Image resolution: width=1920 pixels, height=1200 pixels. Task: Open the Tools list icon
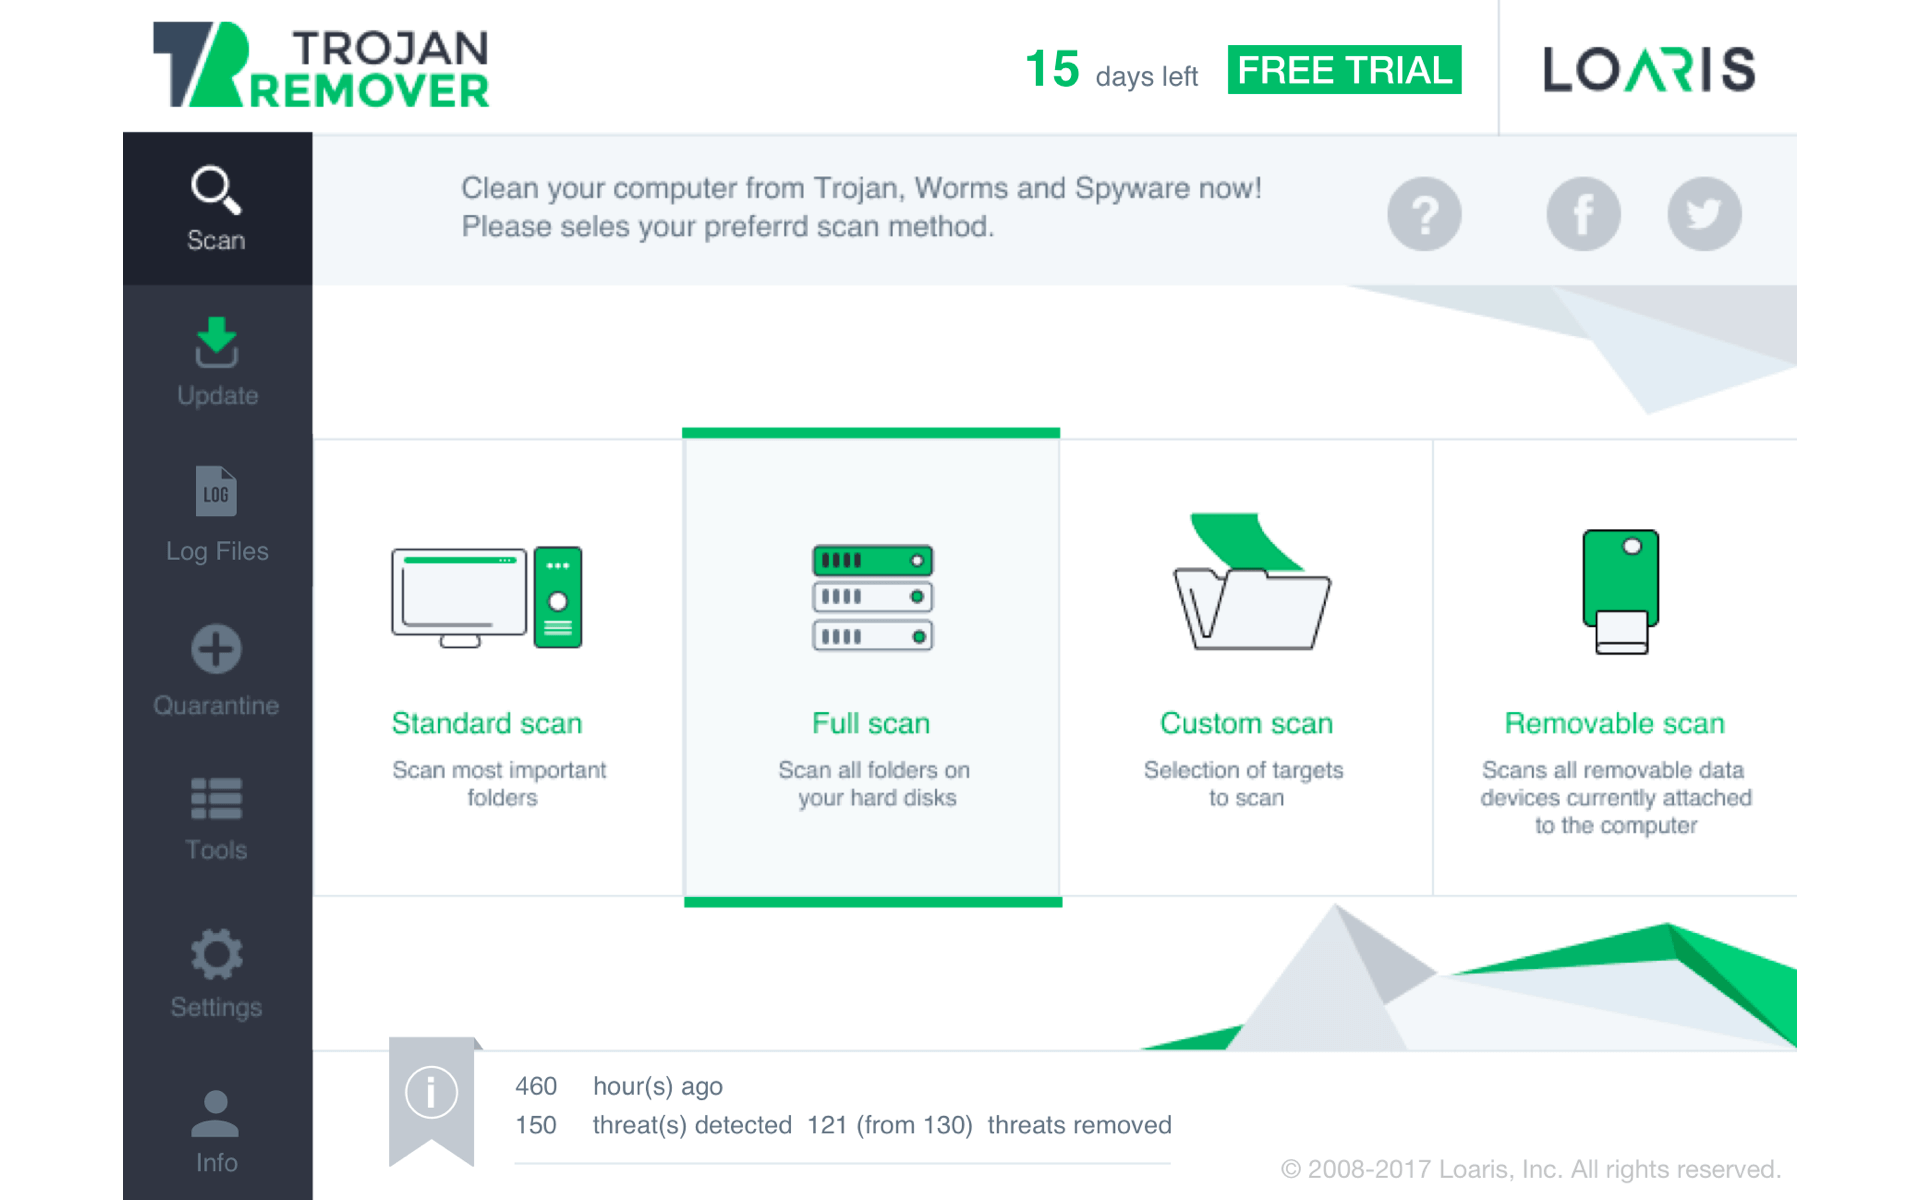217,798
